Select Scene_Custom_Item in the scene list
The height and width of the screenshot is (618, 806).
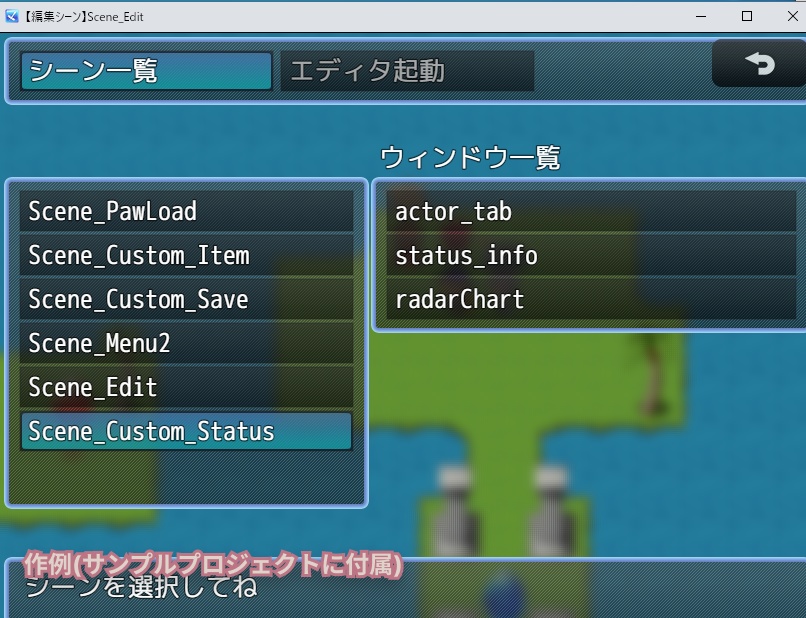[x=185, y=255]
